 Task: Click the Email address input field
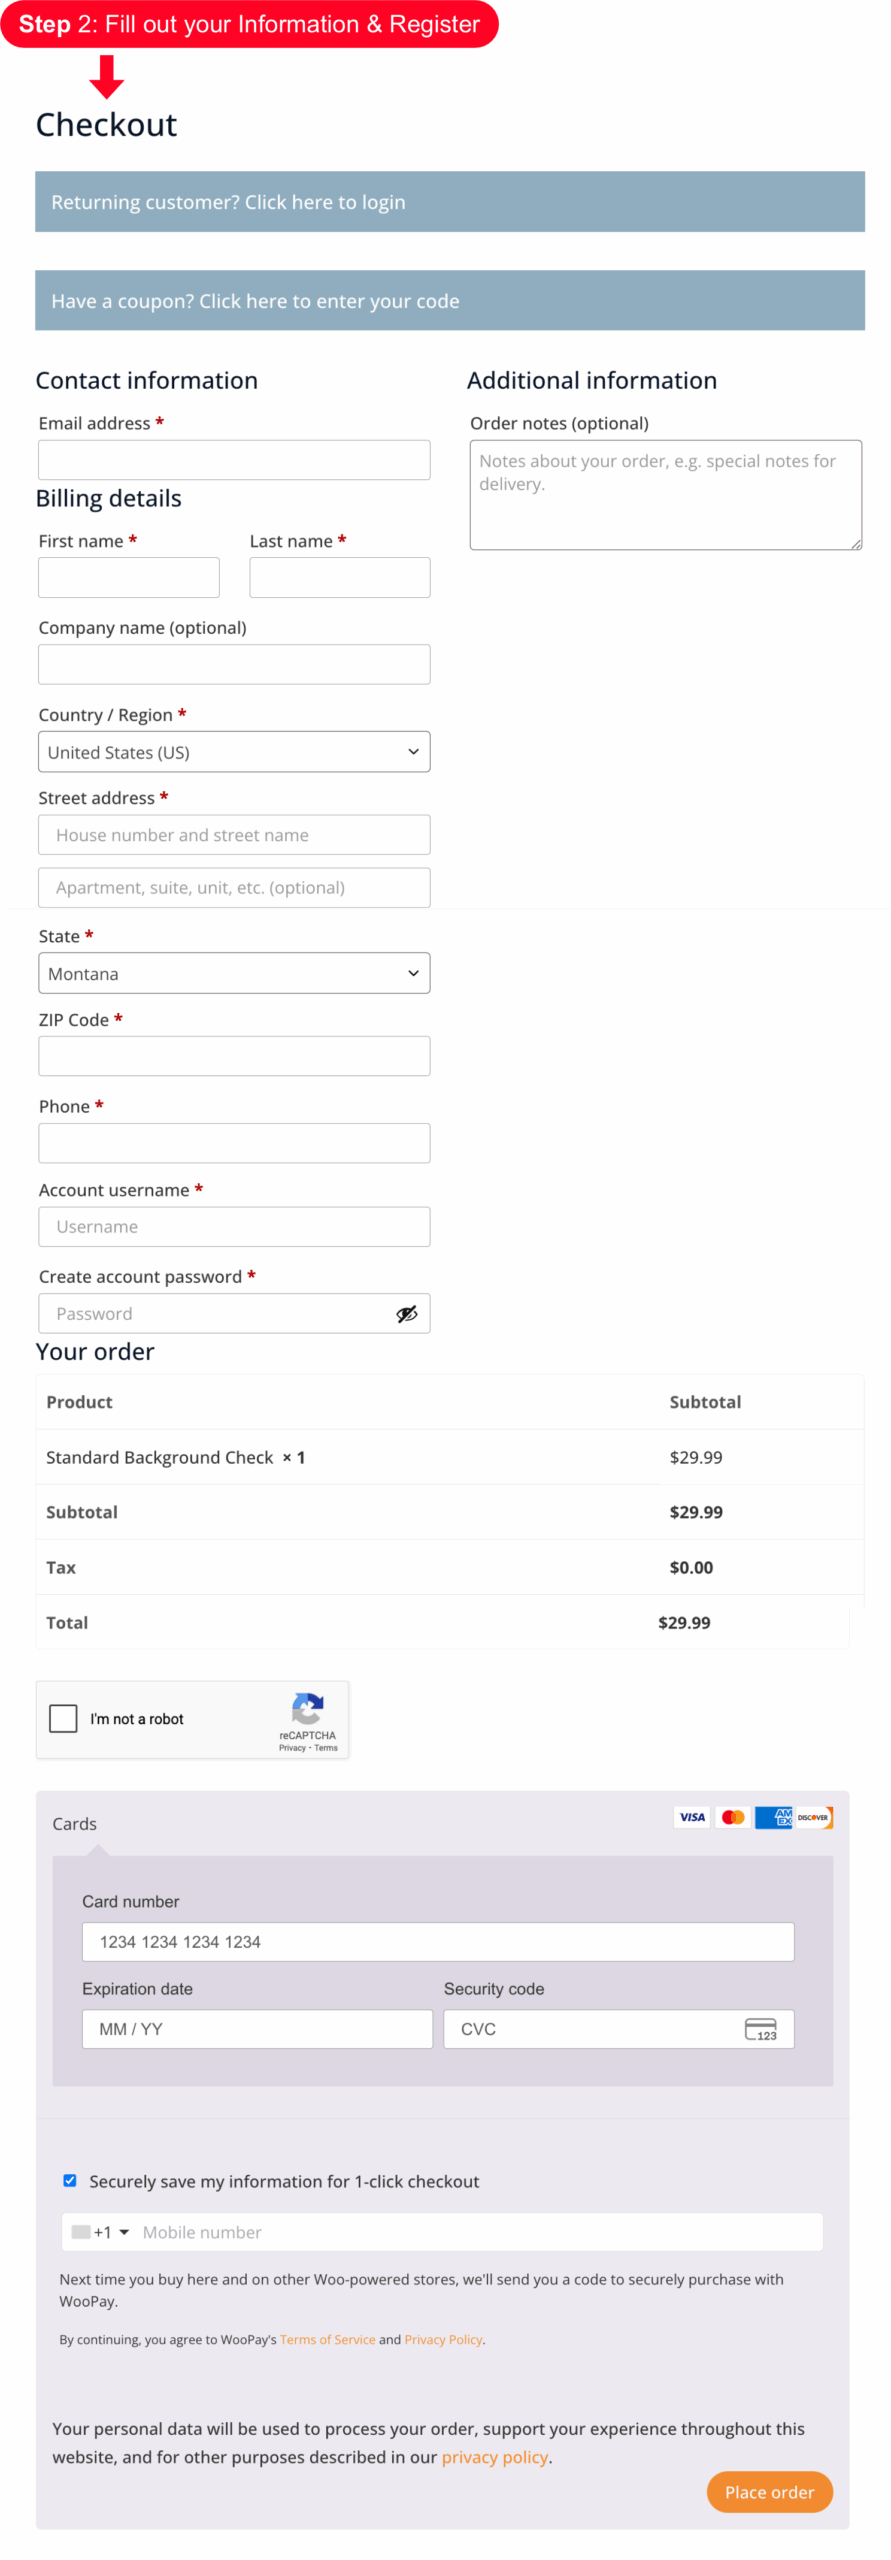(x=234, y=460)
